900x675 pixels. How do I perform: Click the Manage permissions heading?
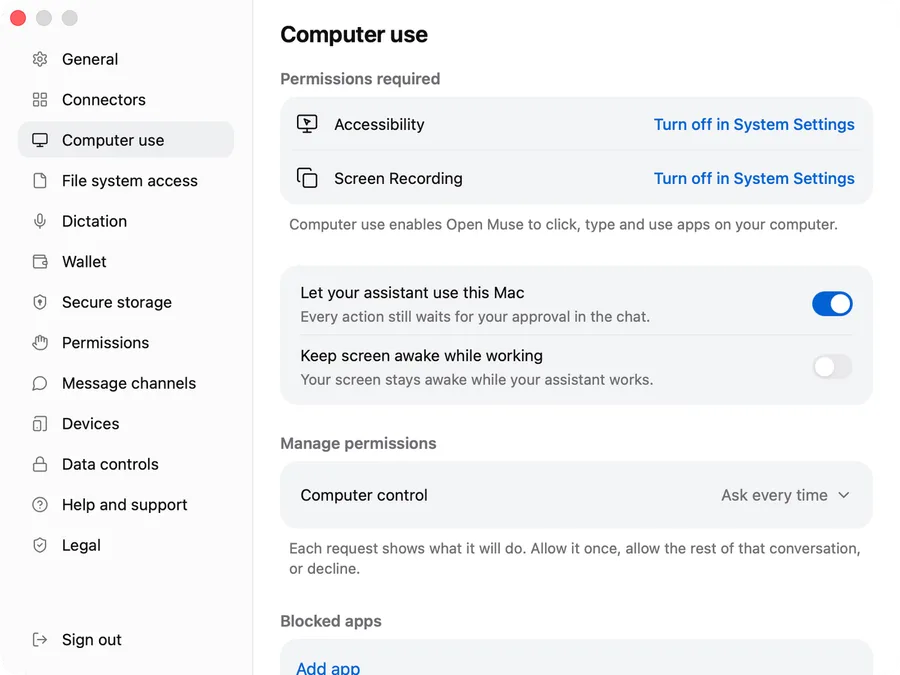[358, 443]
